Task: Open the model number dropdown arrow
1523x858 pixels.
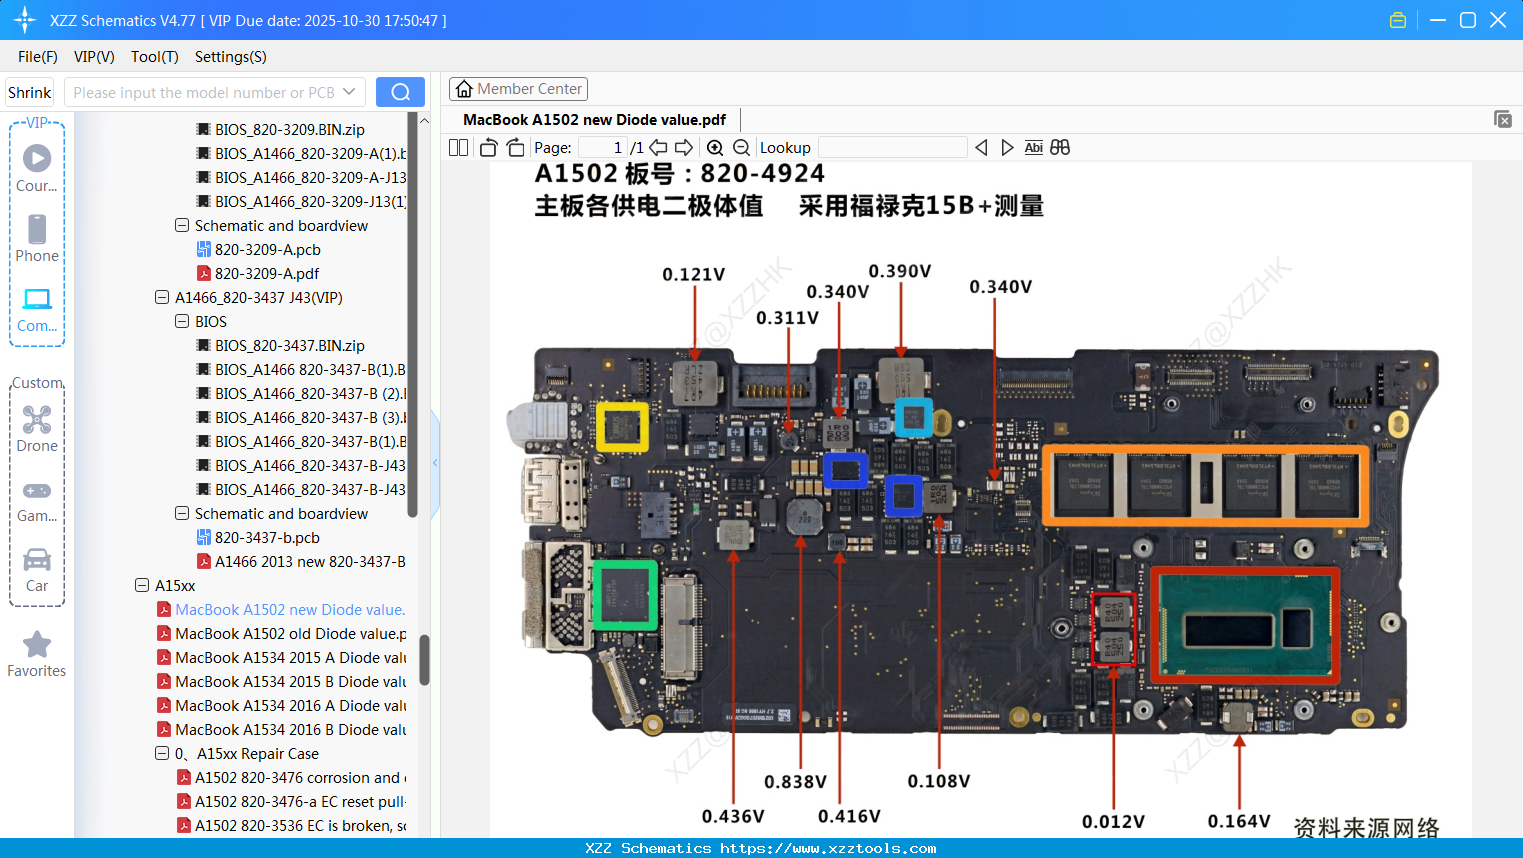Action: pos(349,92)
